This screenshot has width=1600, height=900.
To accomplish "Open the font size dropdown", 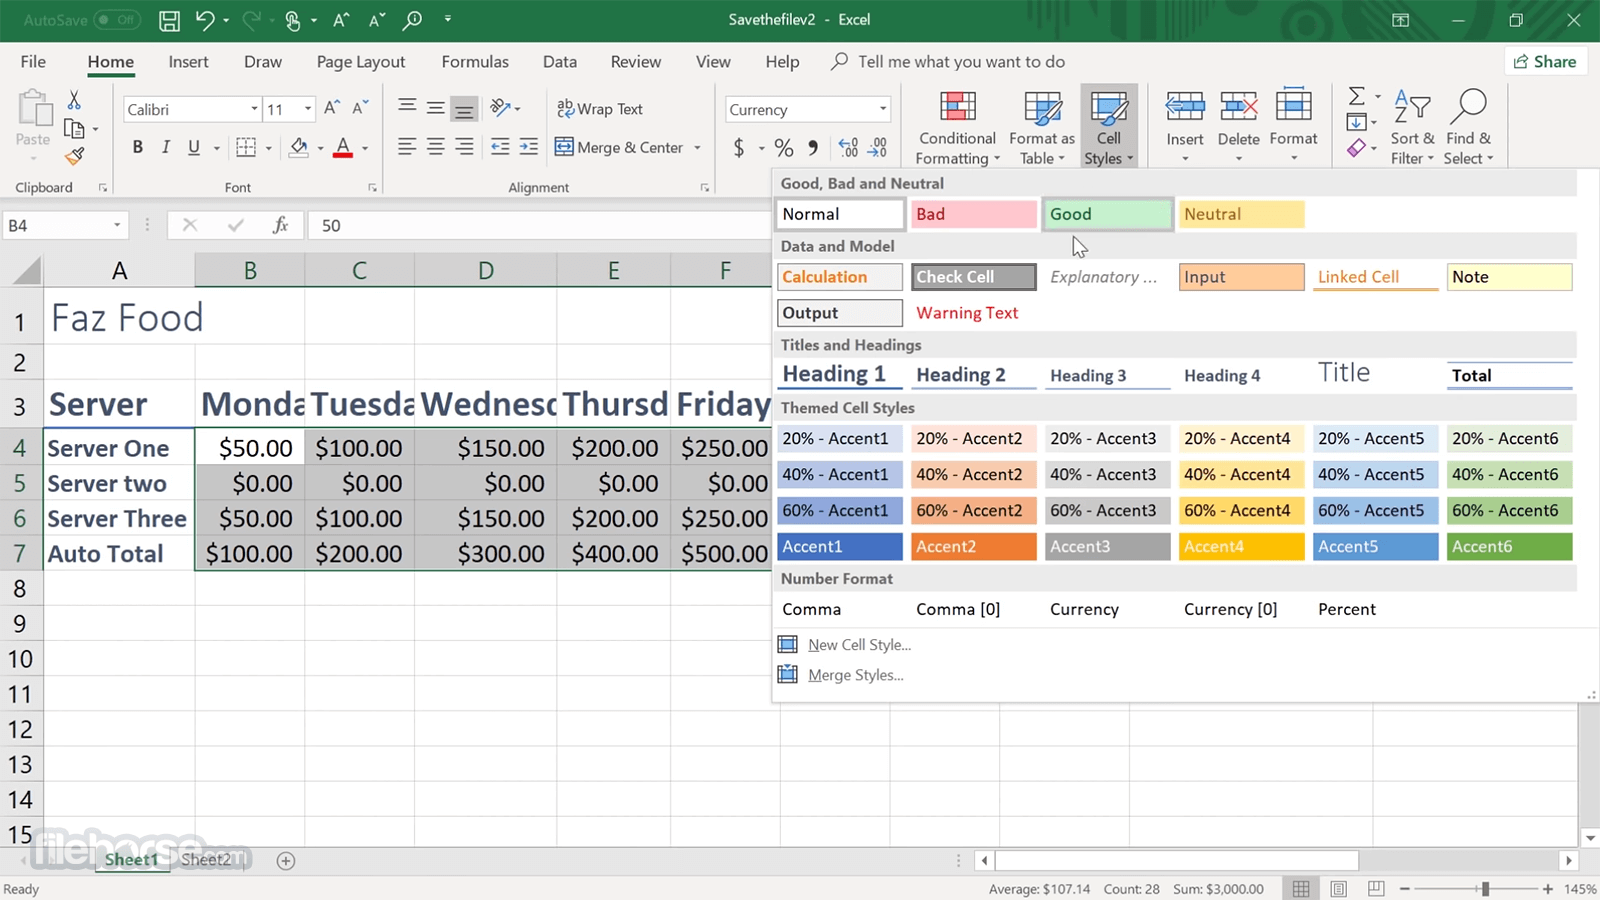I will (308, 109).
